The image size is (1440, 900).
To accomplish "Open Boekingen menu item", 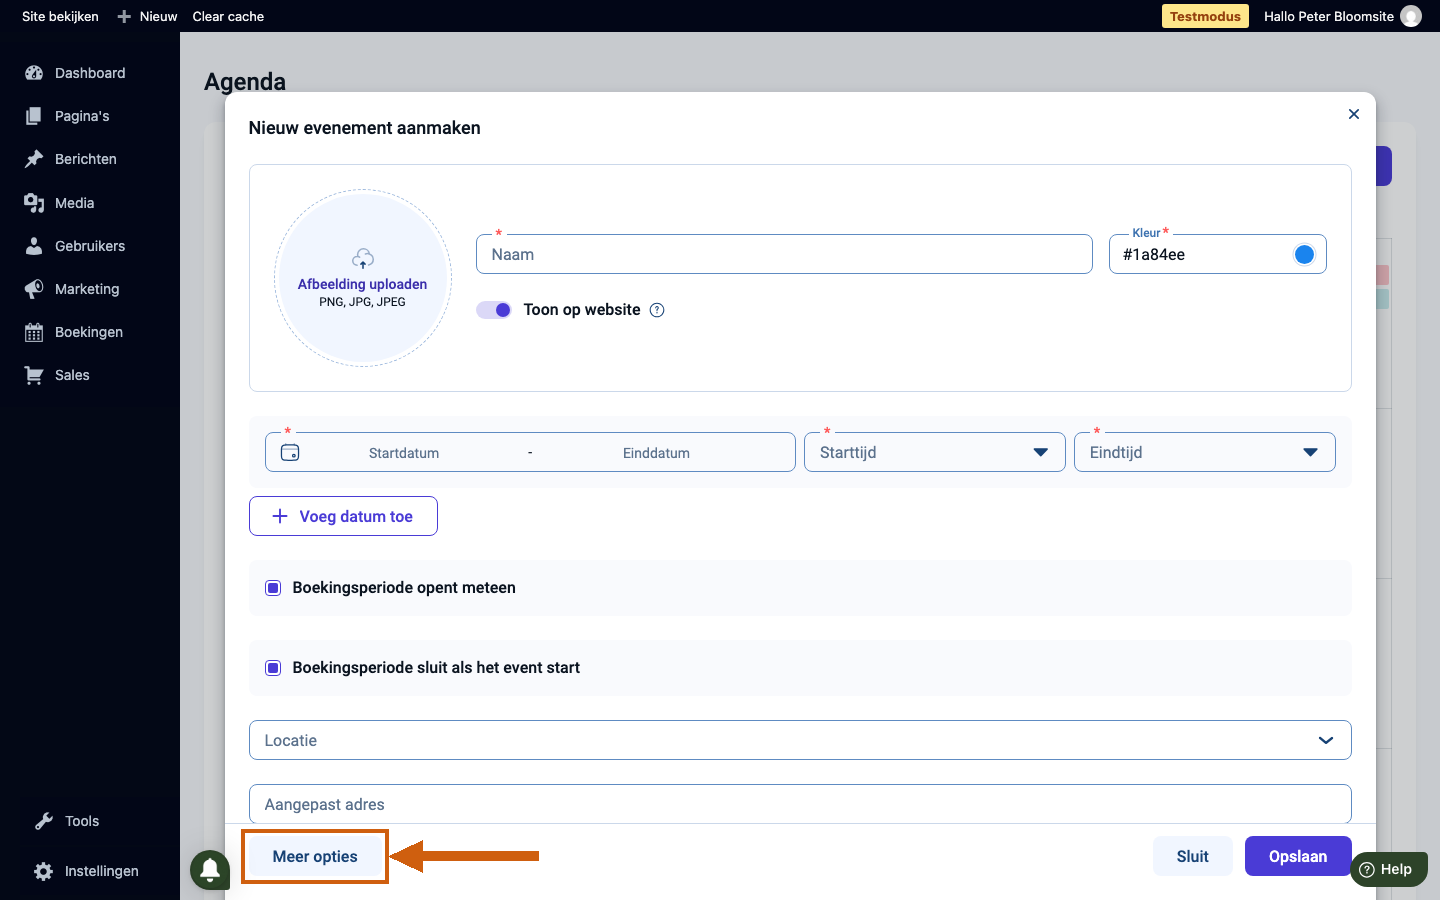I will tap(89, 332).
